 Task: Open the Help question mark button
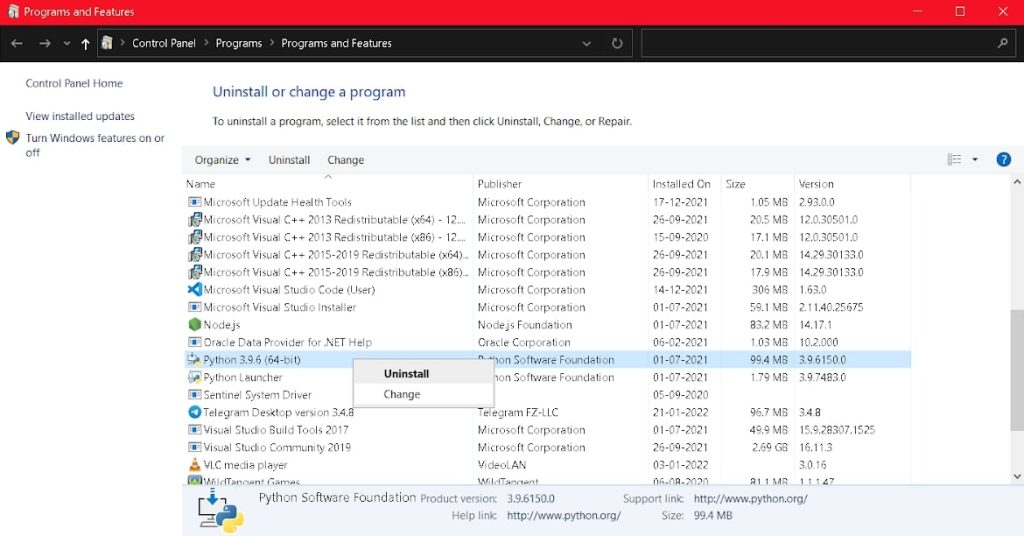coord(1003,159)
